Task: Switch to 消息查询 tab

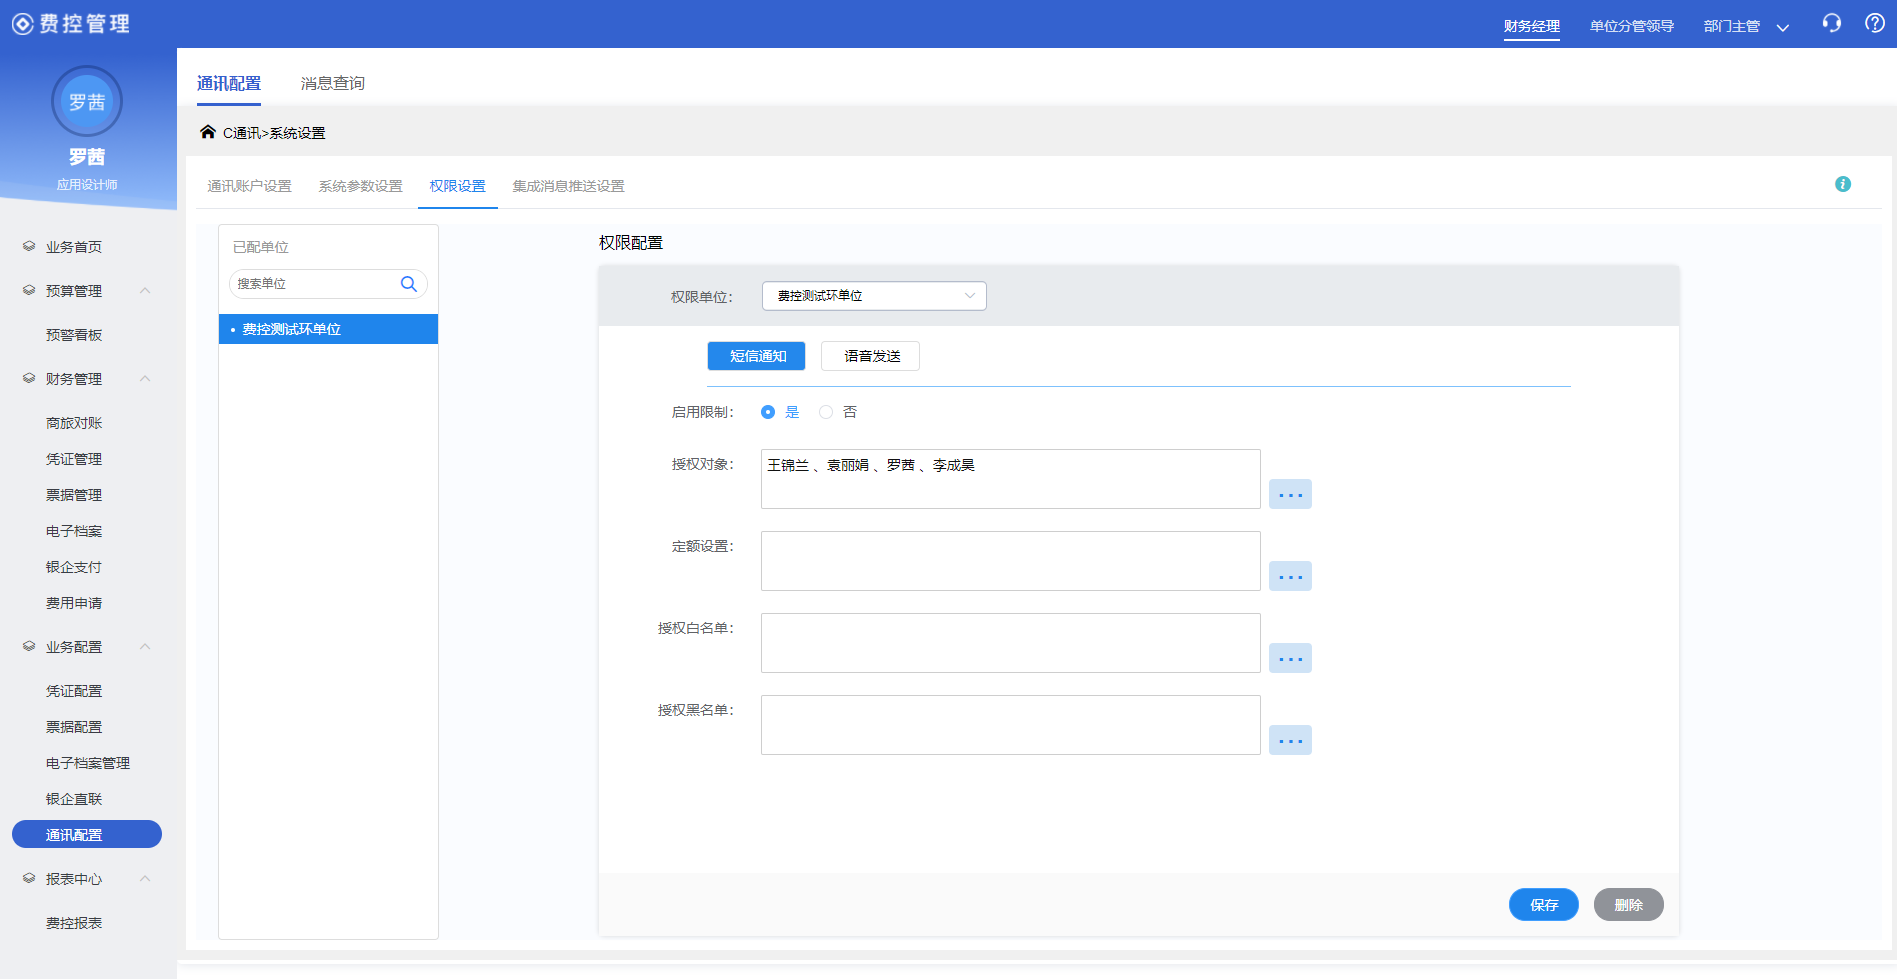Action: pos(333,83)
